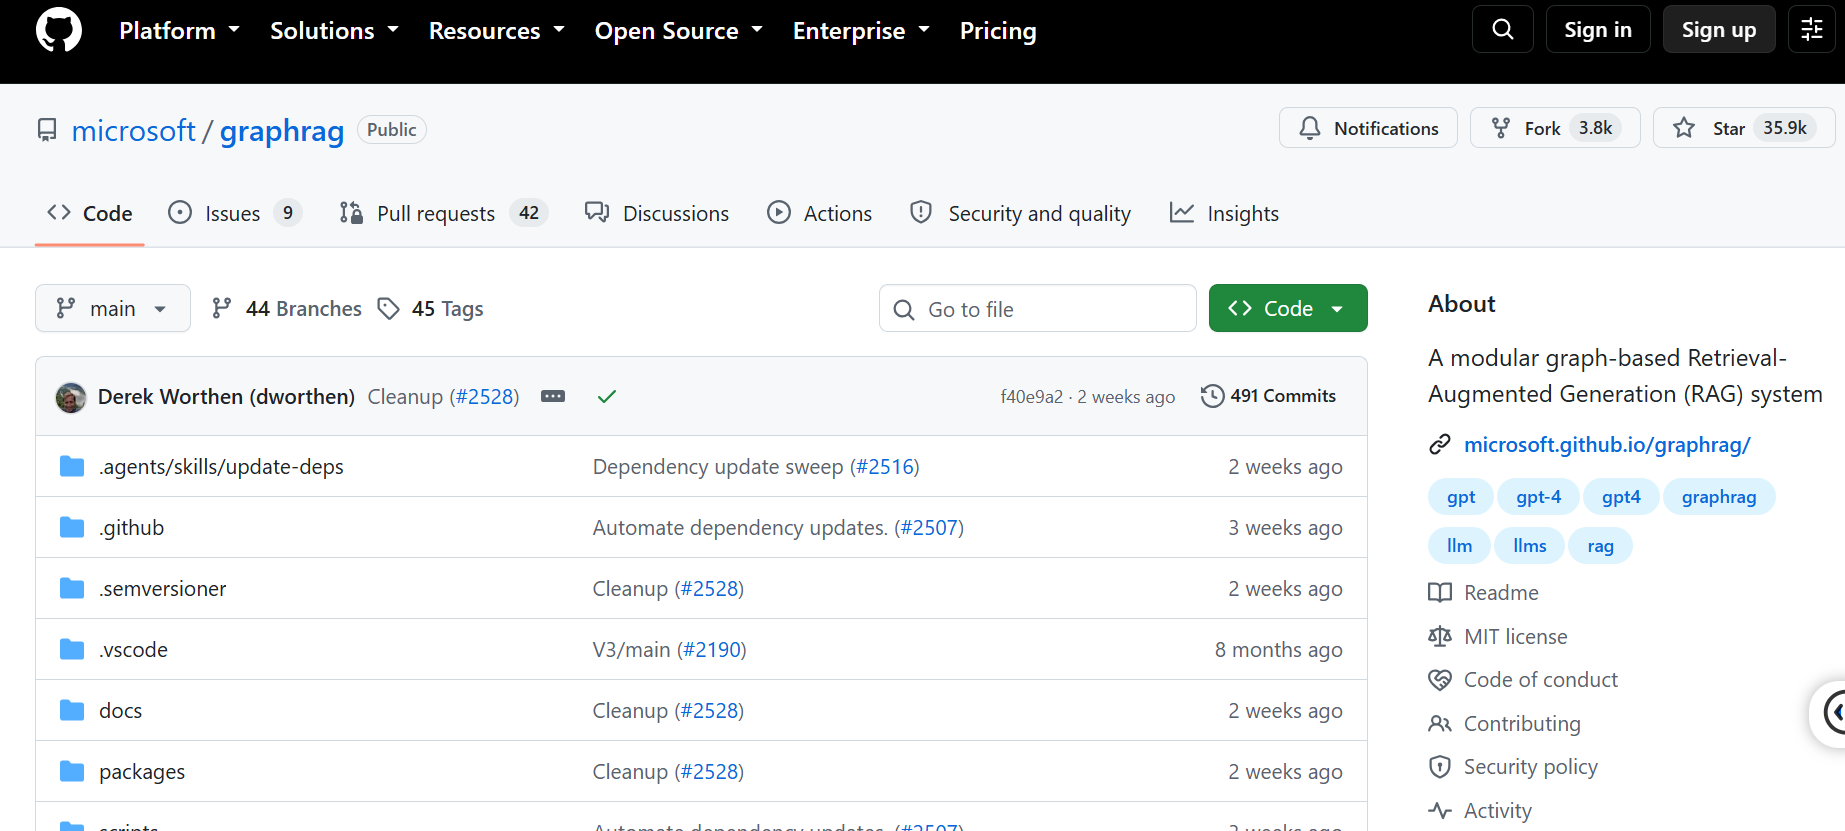Click Sign up

(1719, 29)
